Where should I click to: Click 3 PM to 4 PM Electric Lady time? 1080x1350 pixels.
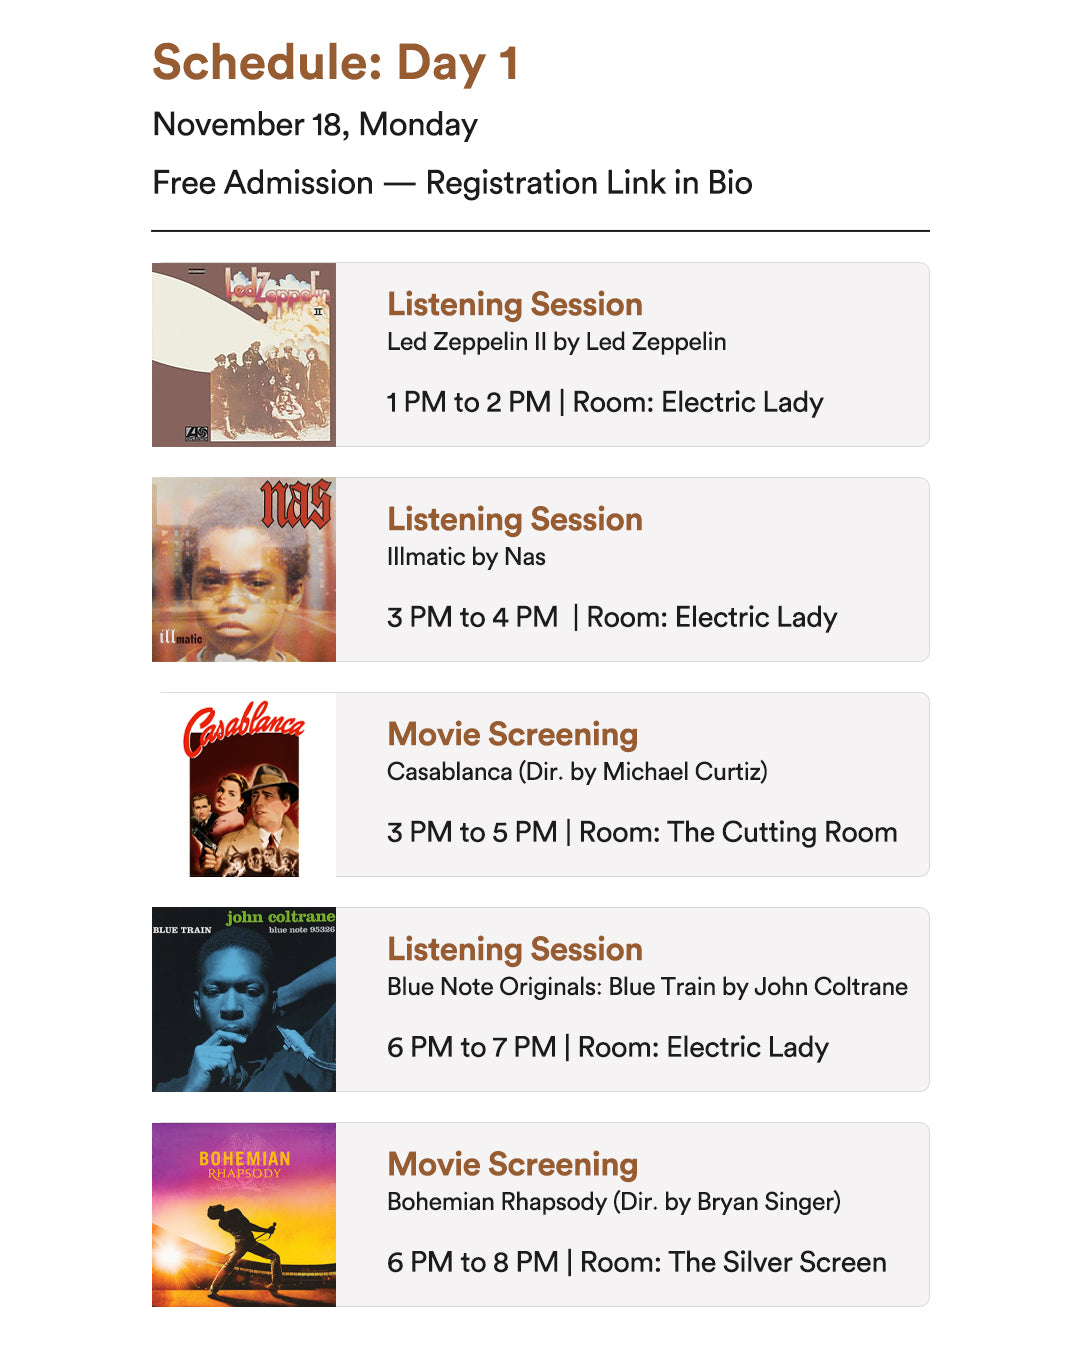(612, 617)
